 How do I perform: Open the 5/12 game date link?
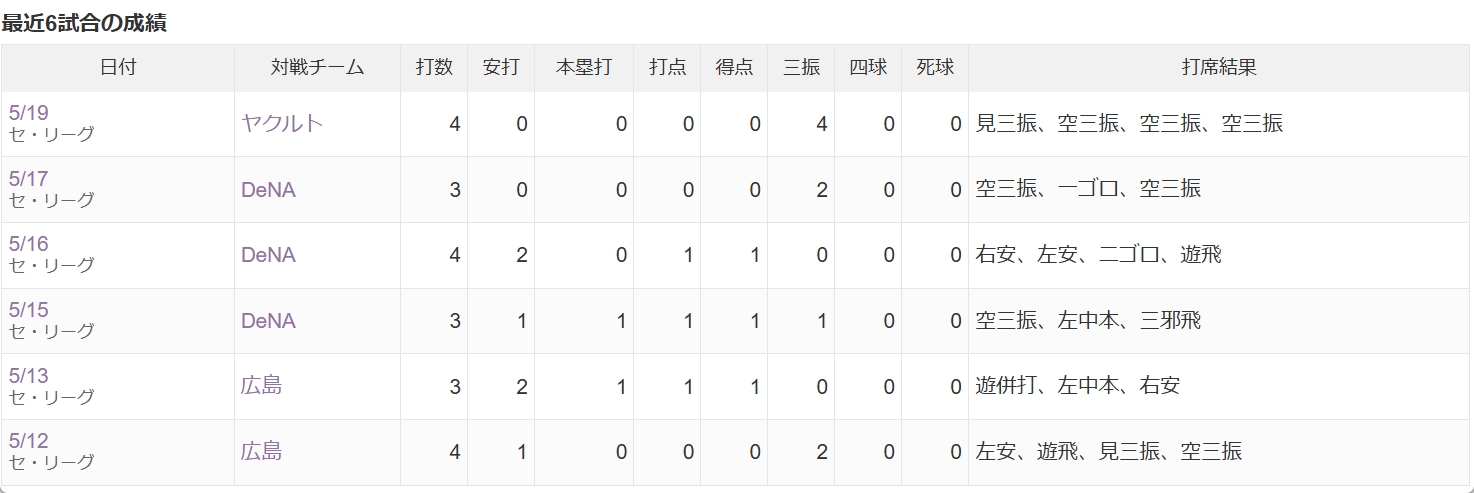(28, 442)
